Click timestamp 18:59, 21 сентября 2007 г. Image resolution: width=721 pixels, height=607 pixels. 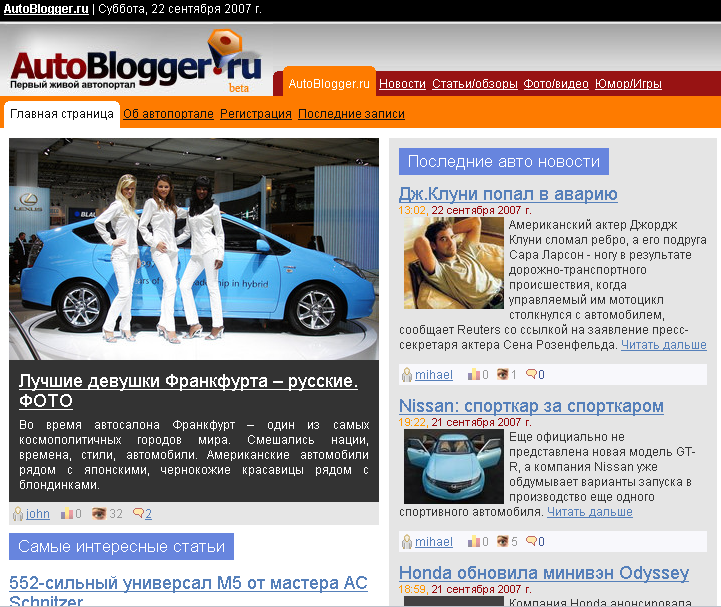[465, 589]
